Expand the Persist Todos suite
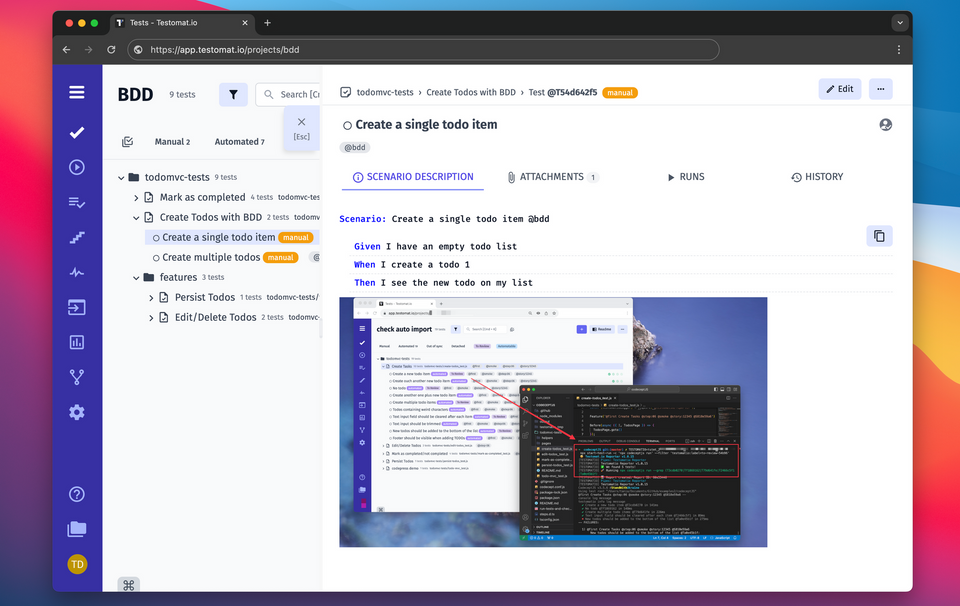Screen dimensions: 960x606 point(151,297)
